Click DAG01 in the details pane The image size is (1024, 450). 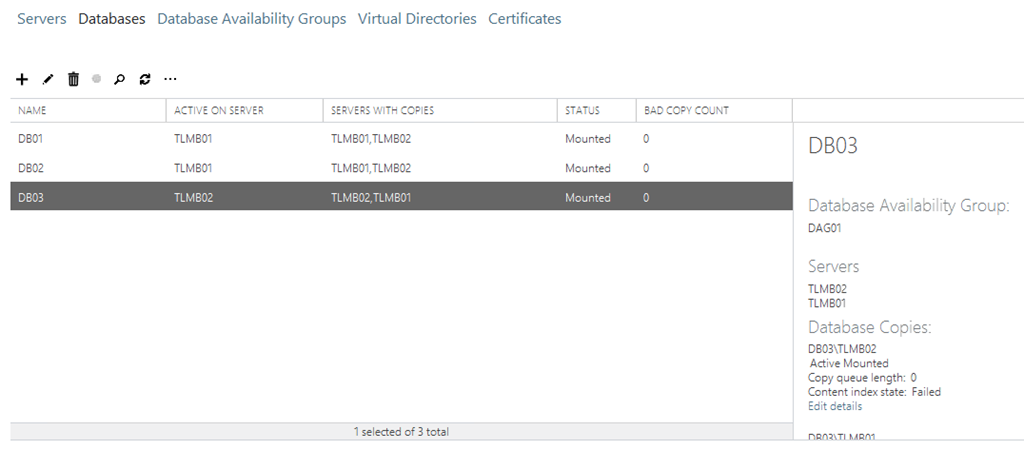[x=826, y=229]
